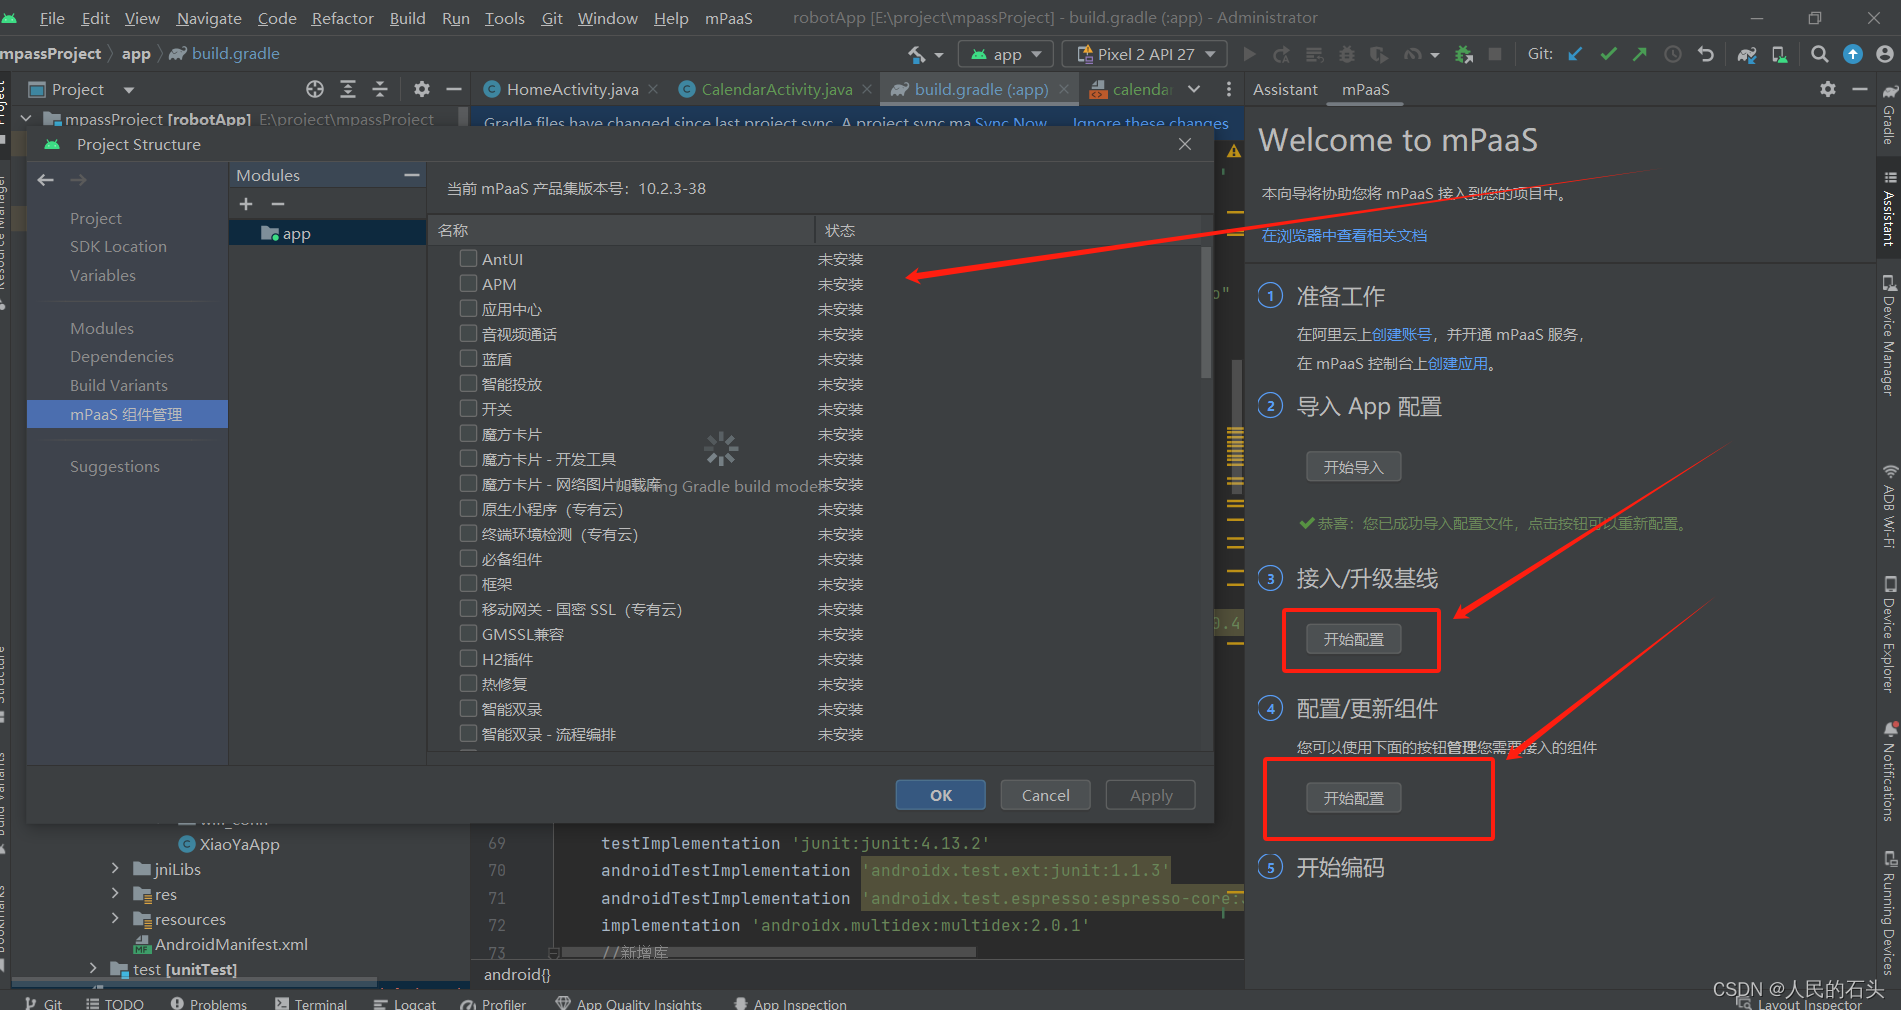This screenshot has height=1010, width=1901.
Task: Open the app run configuration dropdown
Action: pyautogui.click(x=1004, y=53)
